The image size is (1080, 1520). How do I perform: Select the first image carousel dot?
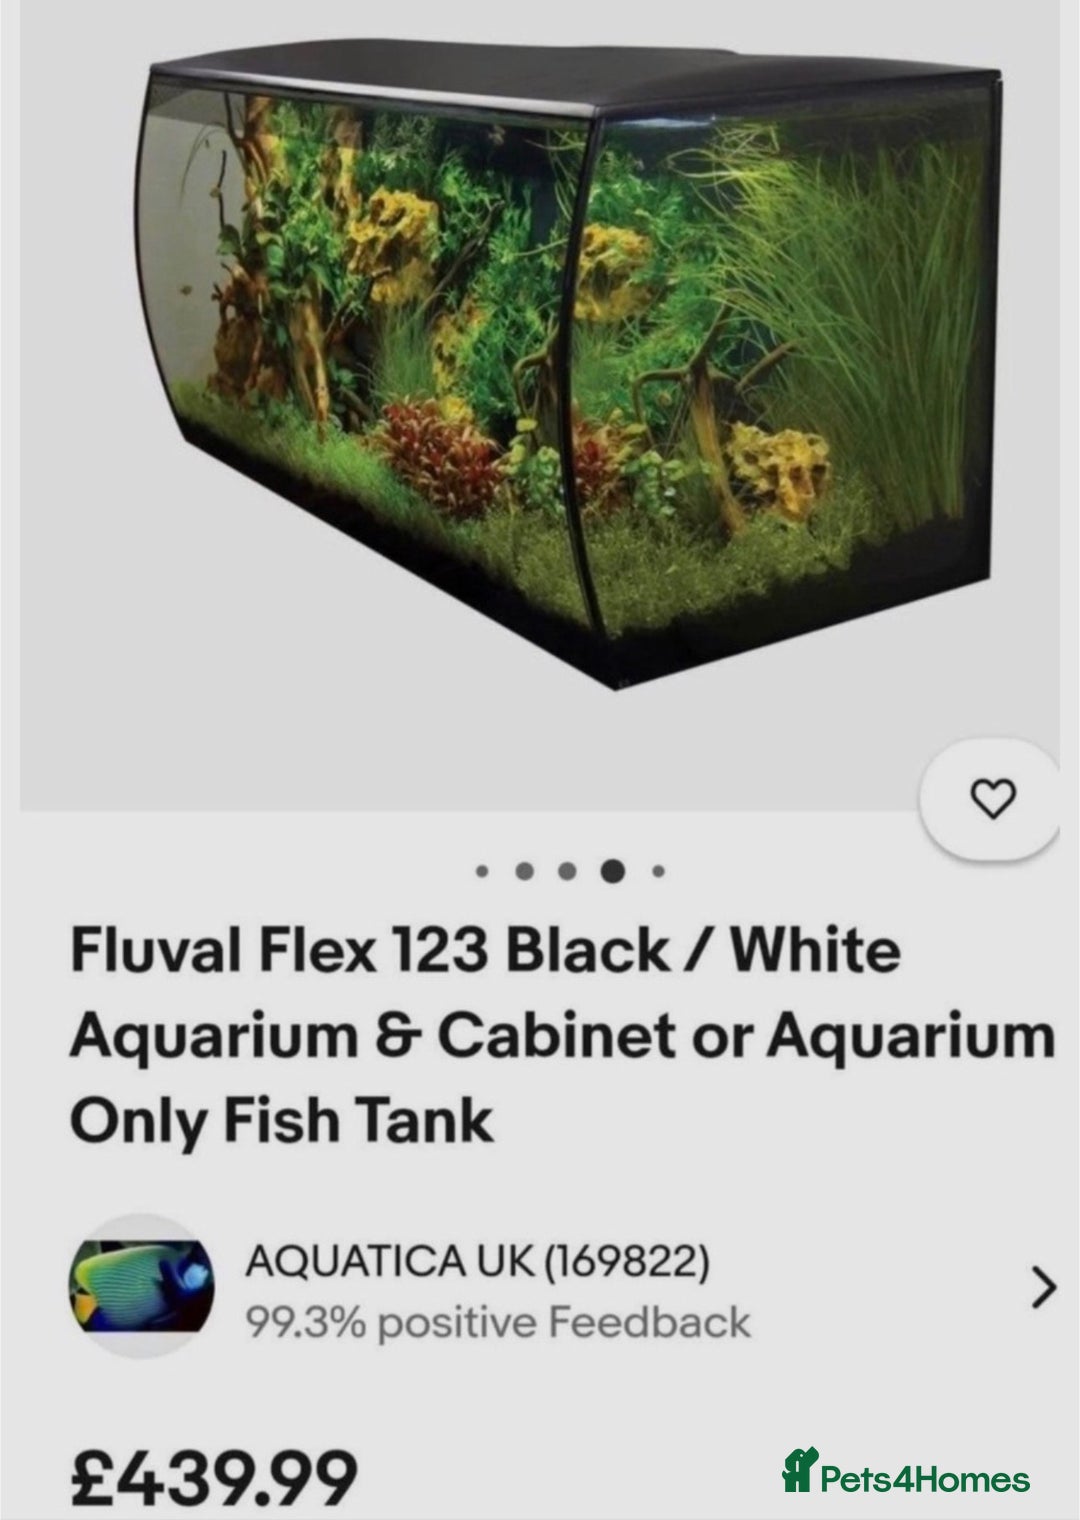tap(481, 871)
